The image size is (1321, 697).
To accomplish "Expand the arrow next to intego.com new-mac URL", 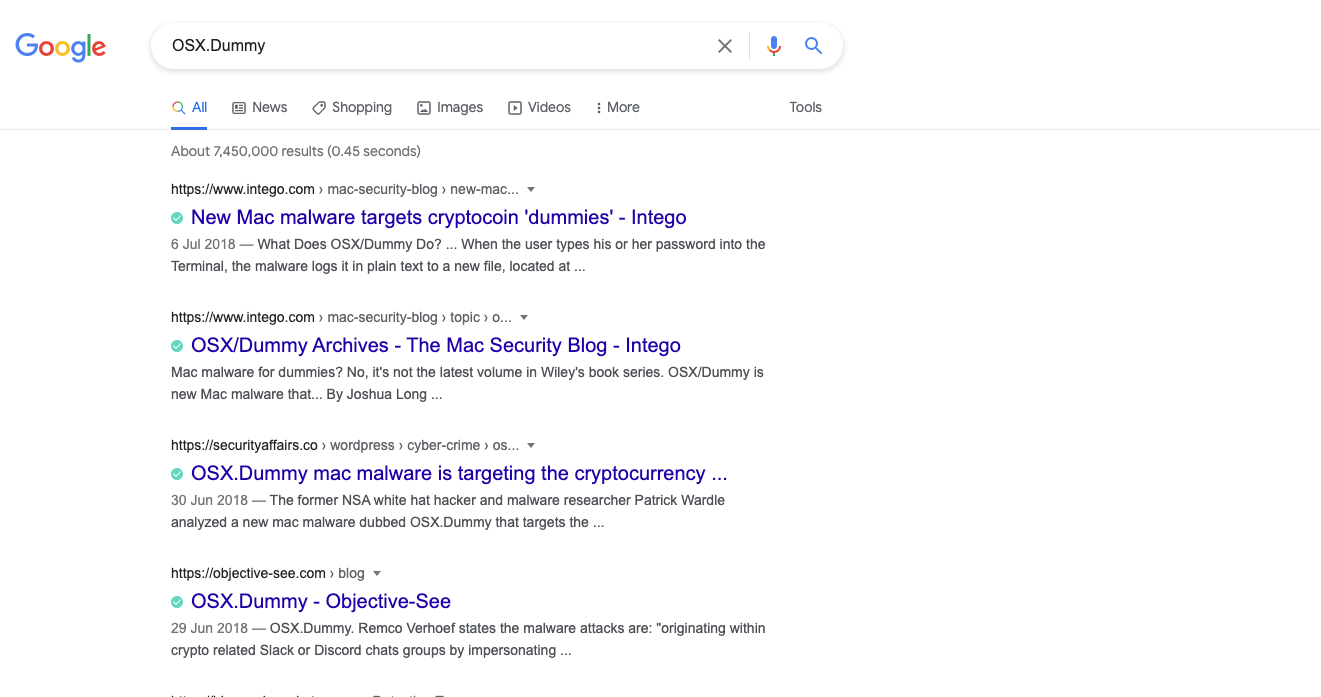I will coord(531,189).
